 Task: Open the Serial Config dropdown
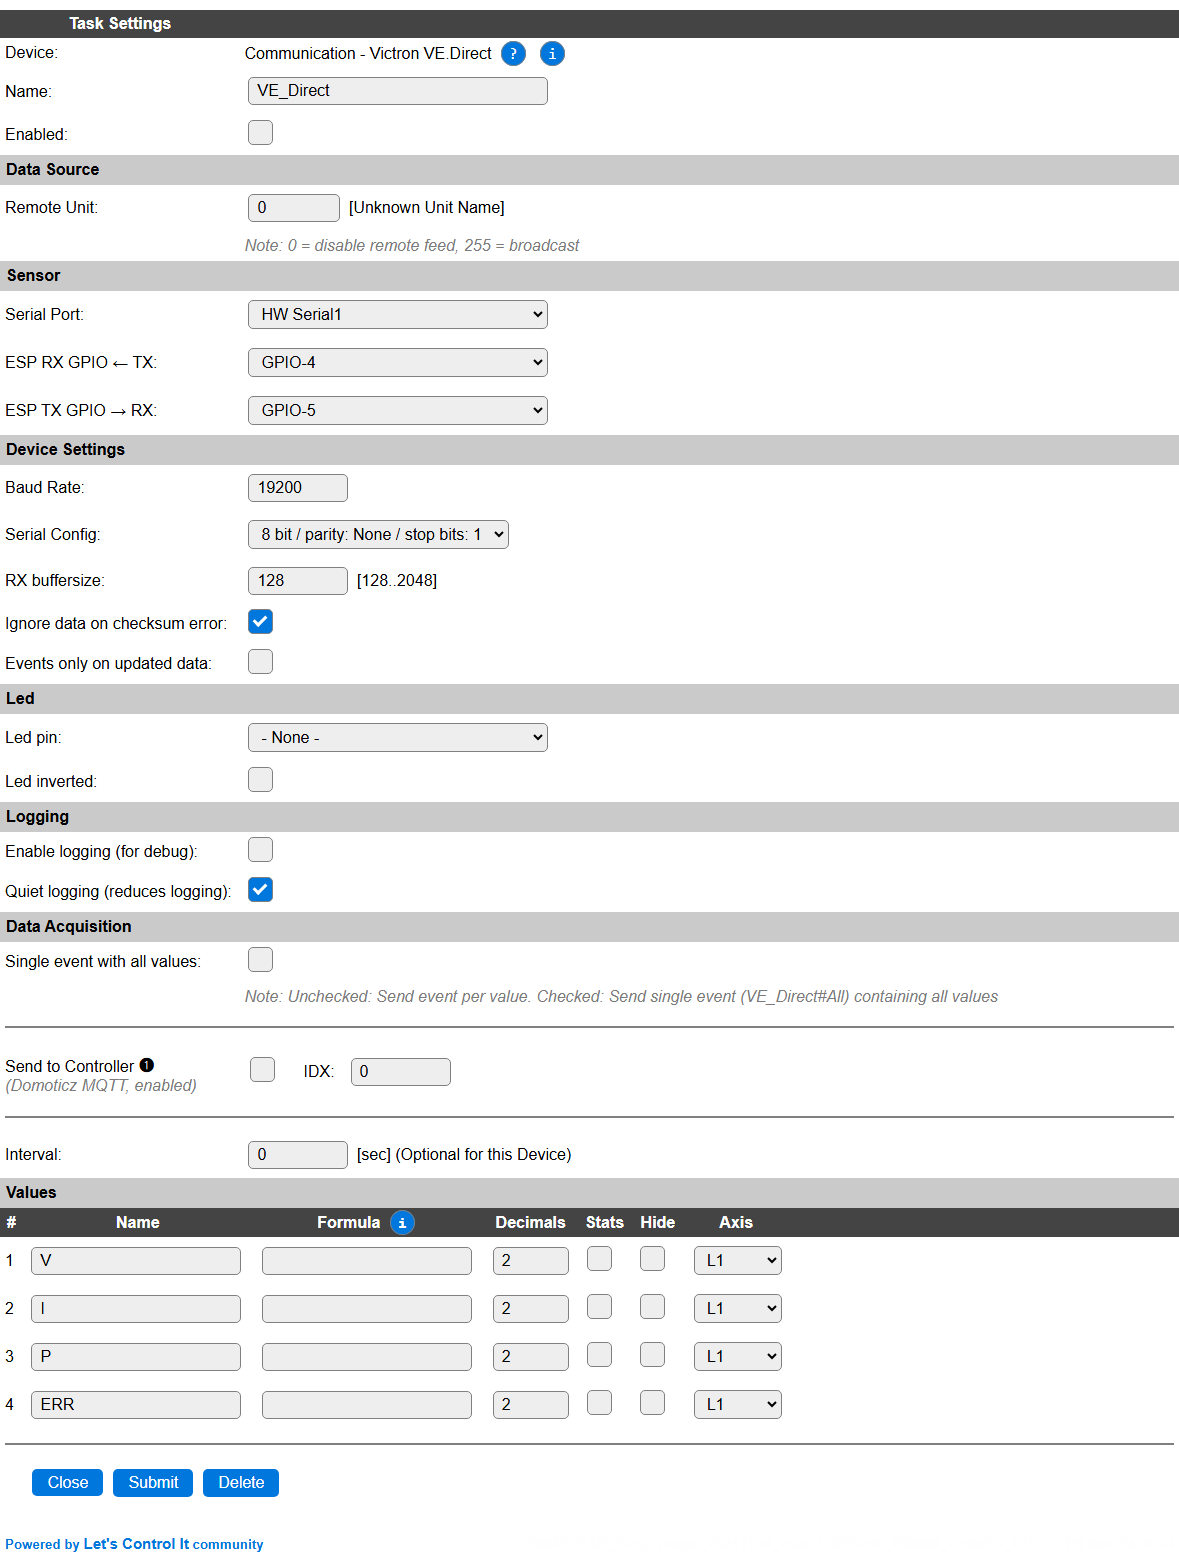[378, 534]
